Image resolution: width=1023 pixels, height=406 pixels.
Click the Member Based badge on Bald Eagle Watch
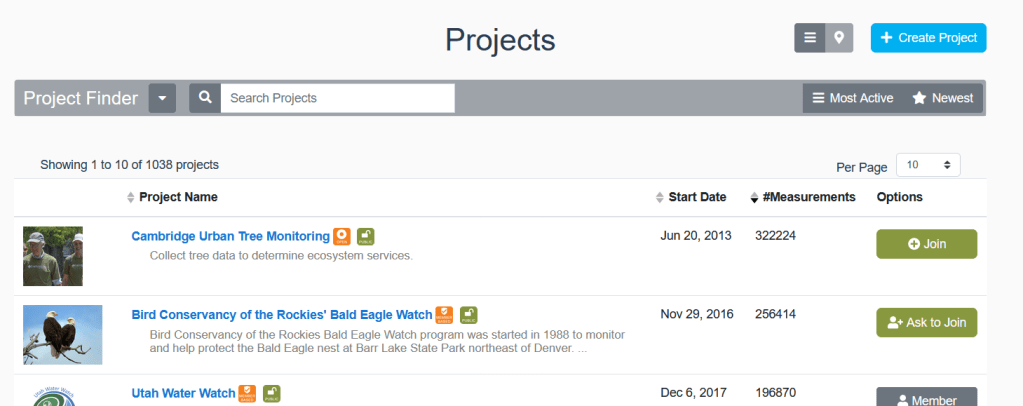[444, 315]
